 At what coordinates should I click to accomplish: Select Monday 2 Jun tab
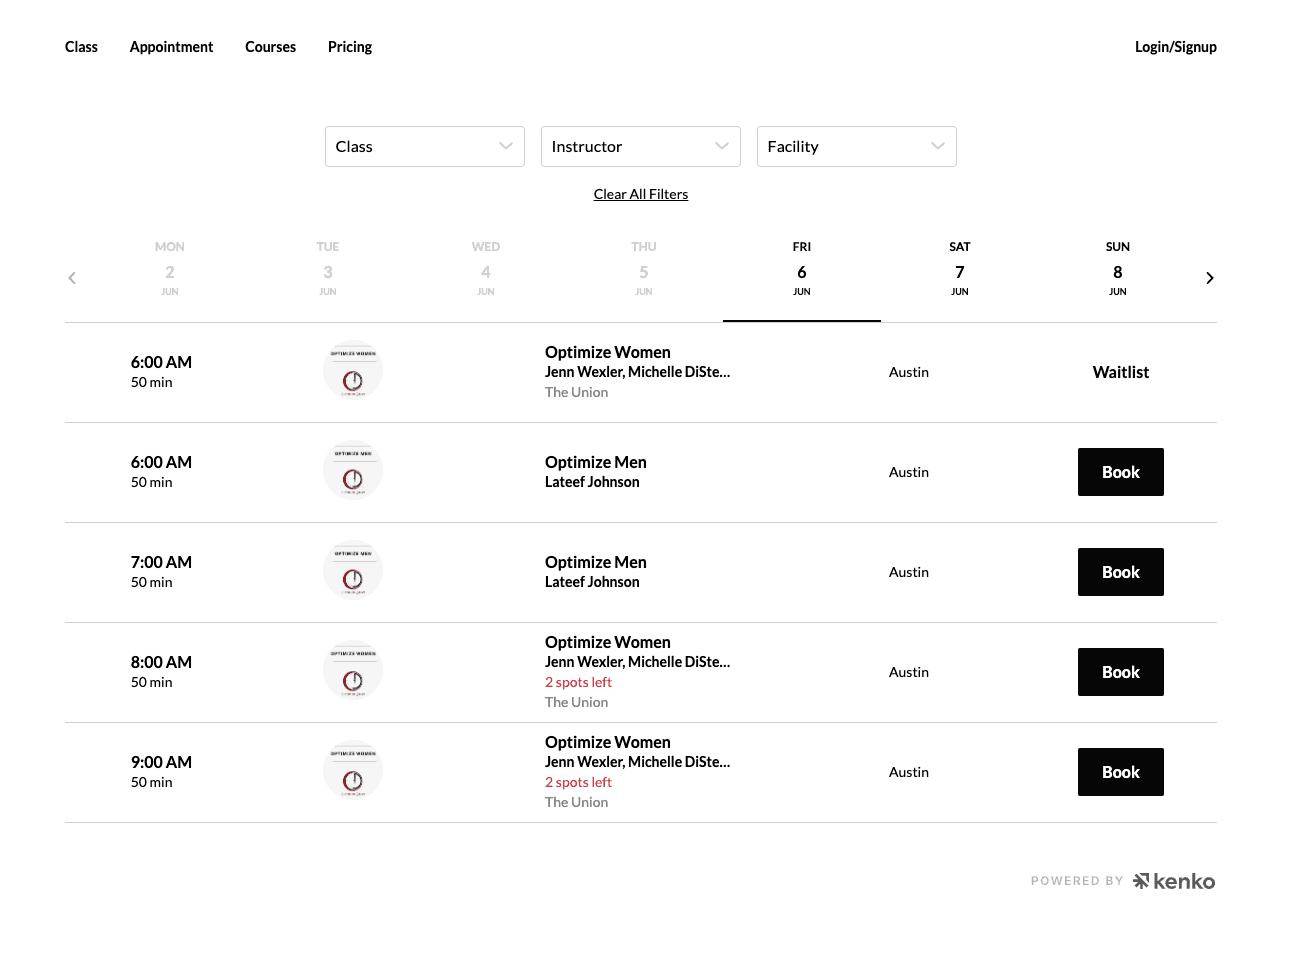170,270
